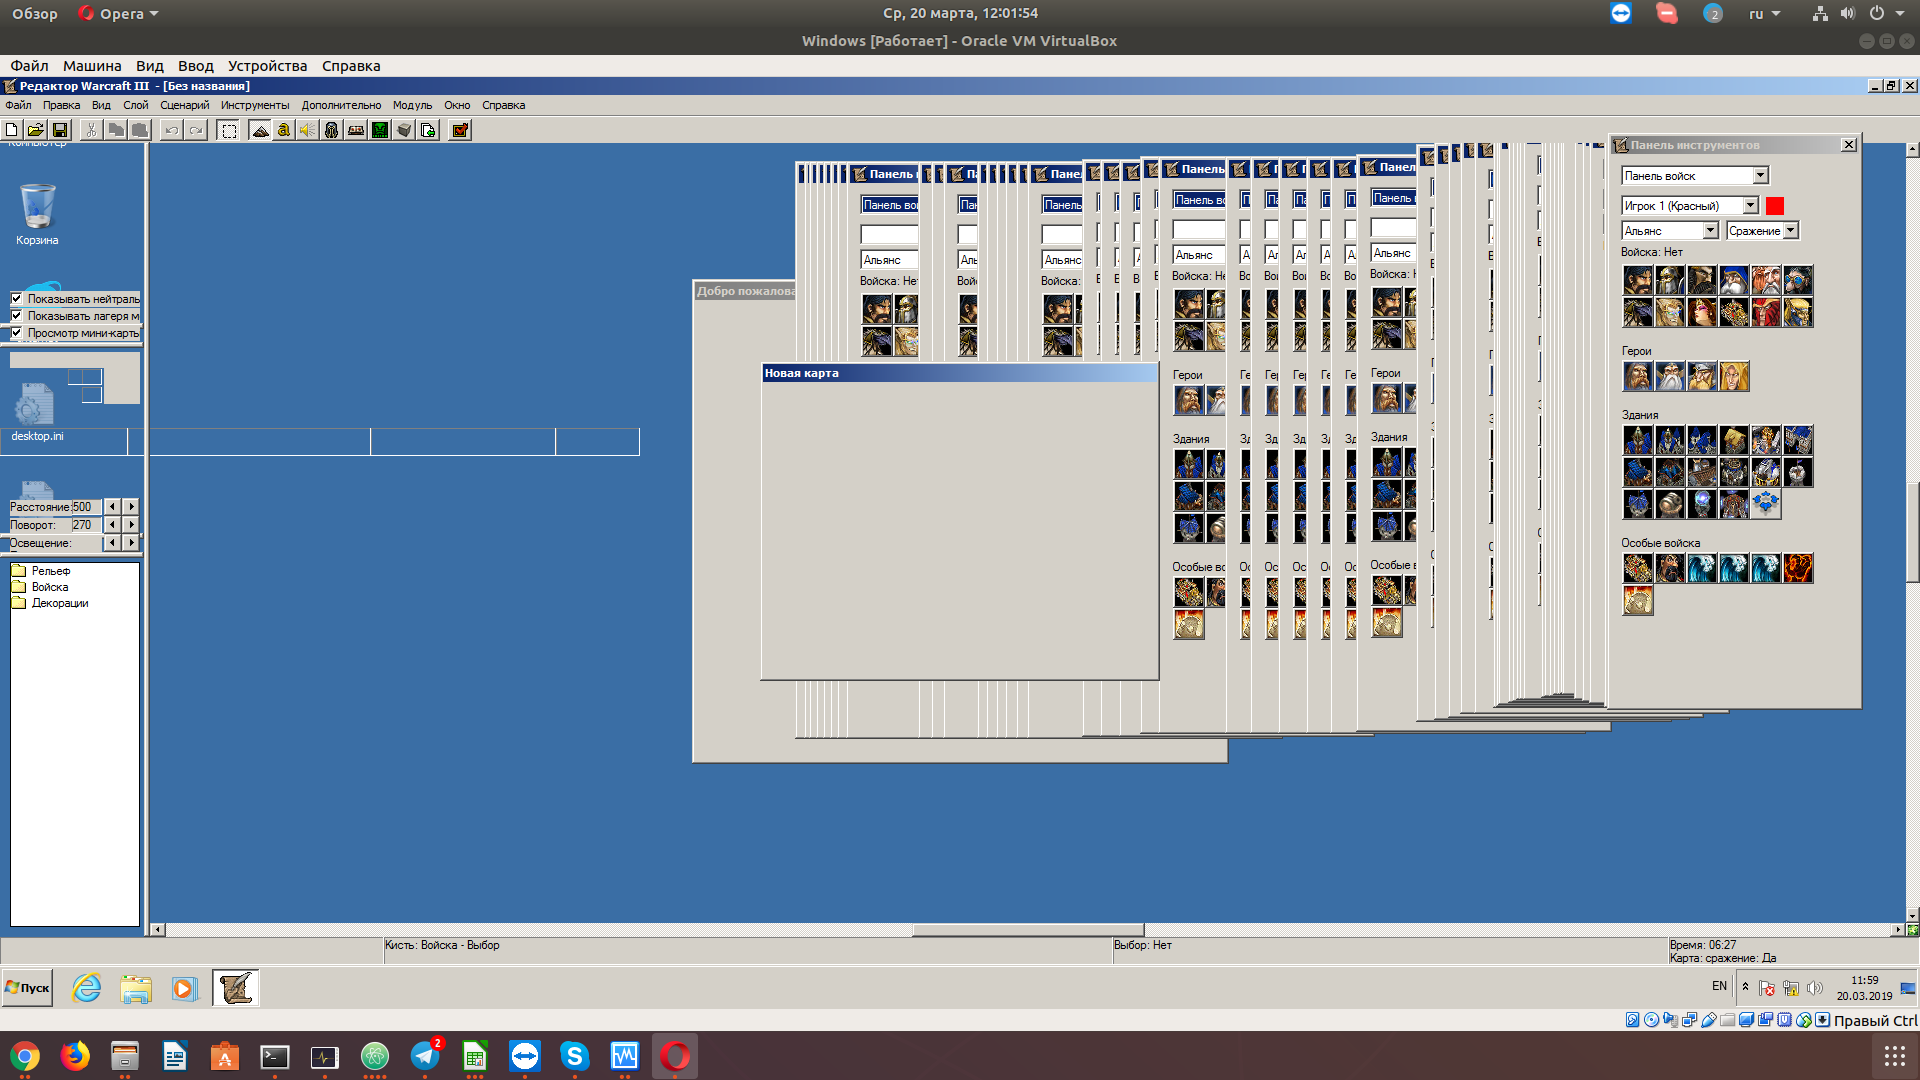This screenshot has height=1080, width=1920.
Task: Open the 'ru' keyboard layout menu in the Ubuntu bar
Action: click(x=1764, y=14)
